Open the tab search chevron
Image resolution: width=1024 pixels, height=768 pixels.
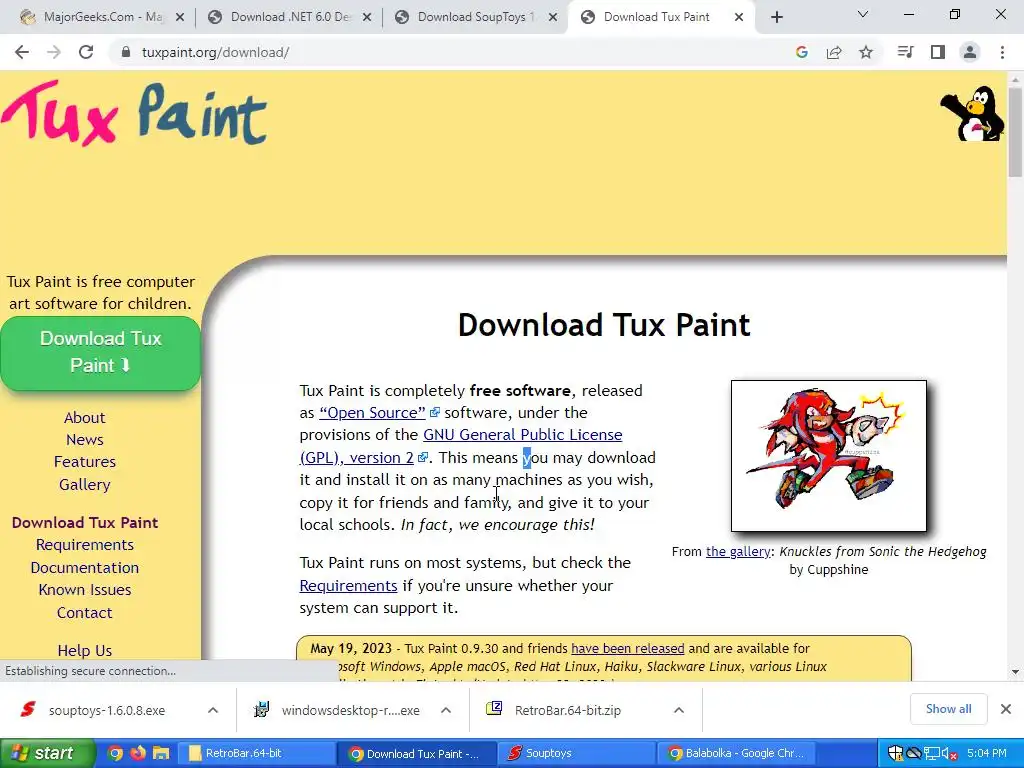pyautogui.click(x=863, y=14)
